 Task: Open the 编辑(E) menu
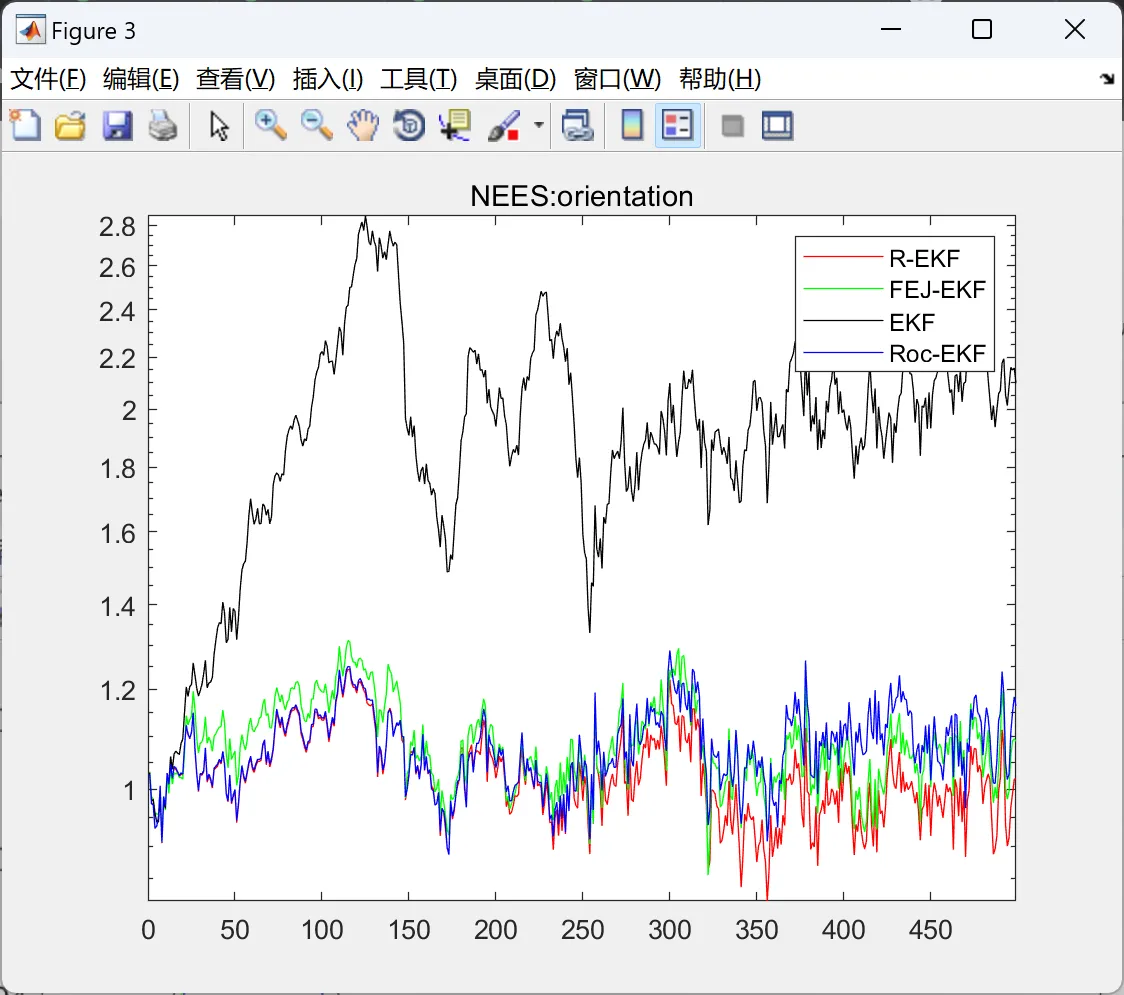coord(141,79)
